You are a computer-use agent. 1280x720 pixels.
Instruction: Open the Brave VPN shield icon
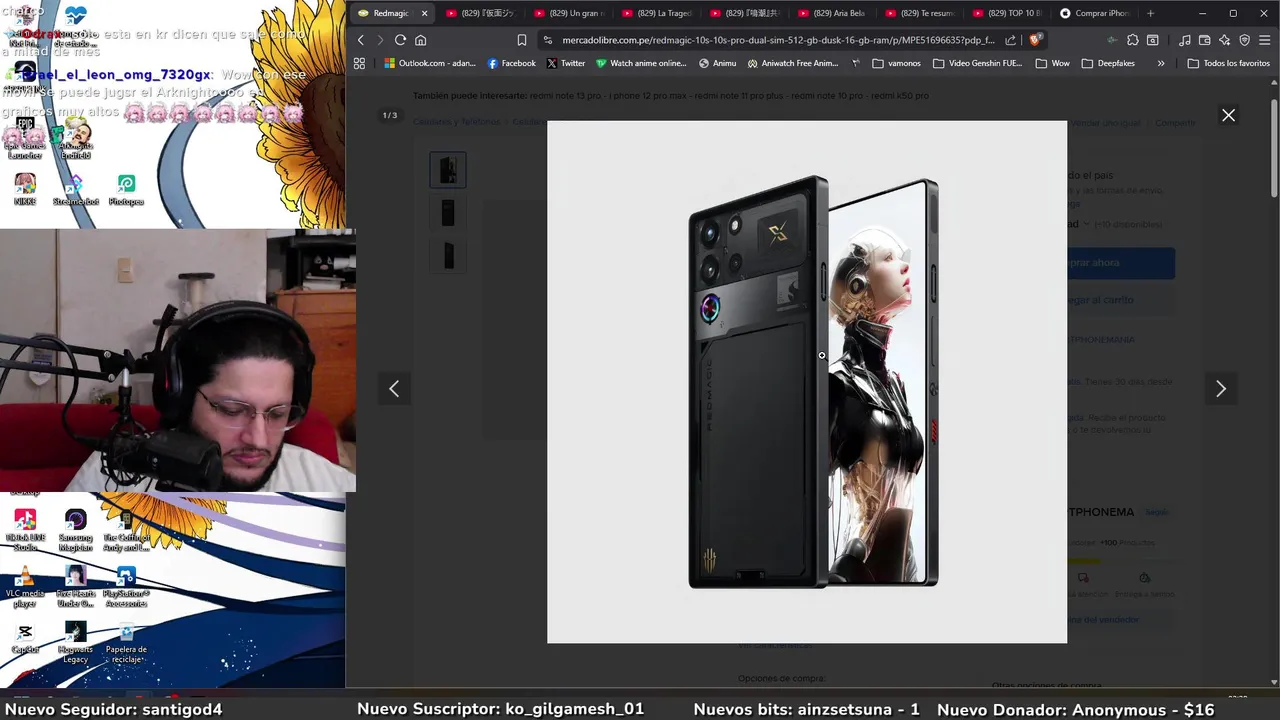coord(1244,40)
